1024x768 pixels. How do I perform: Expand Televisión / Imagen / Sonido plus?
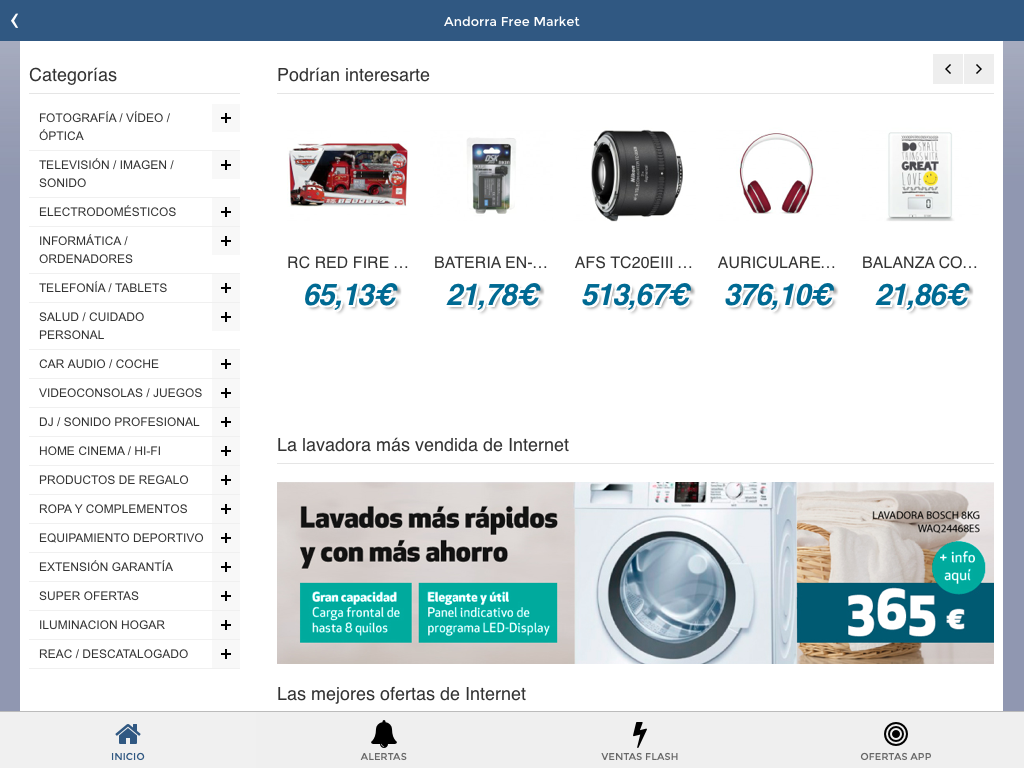tap(226, 165)
